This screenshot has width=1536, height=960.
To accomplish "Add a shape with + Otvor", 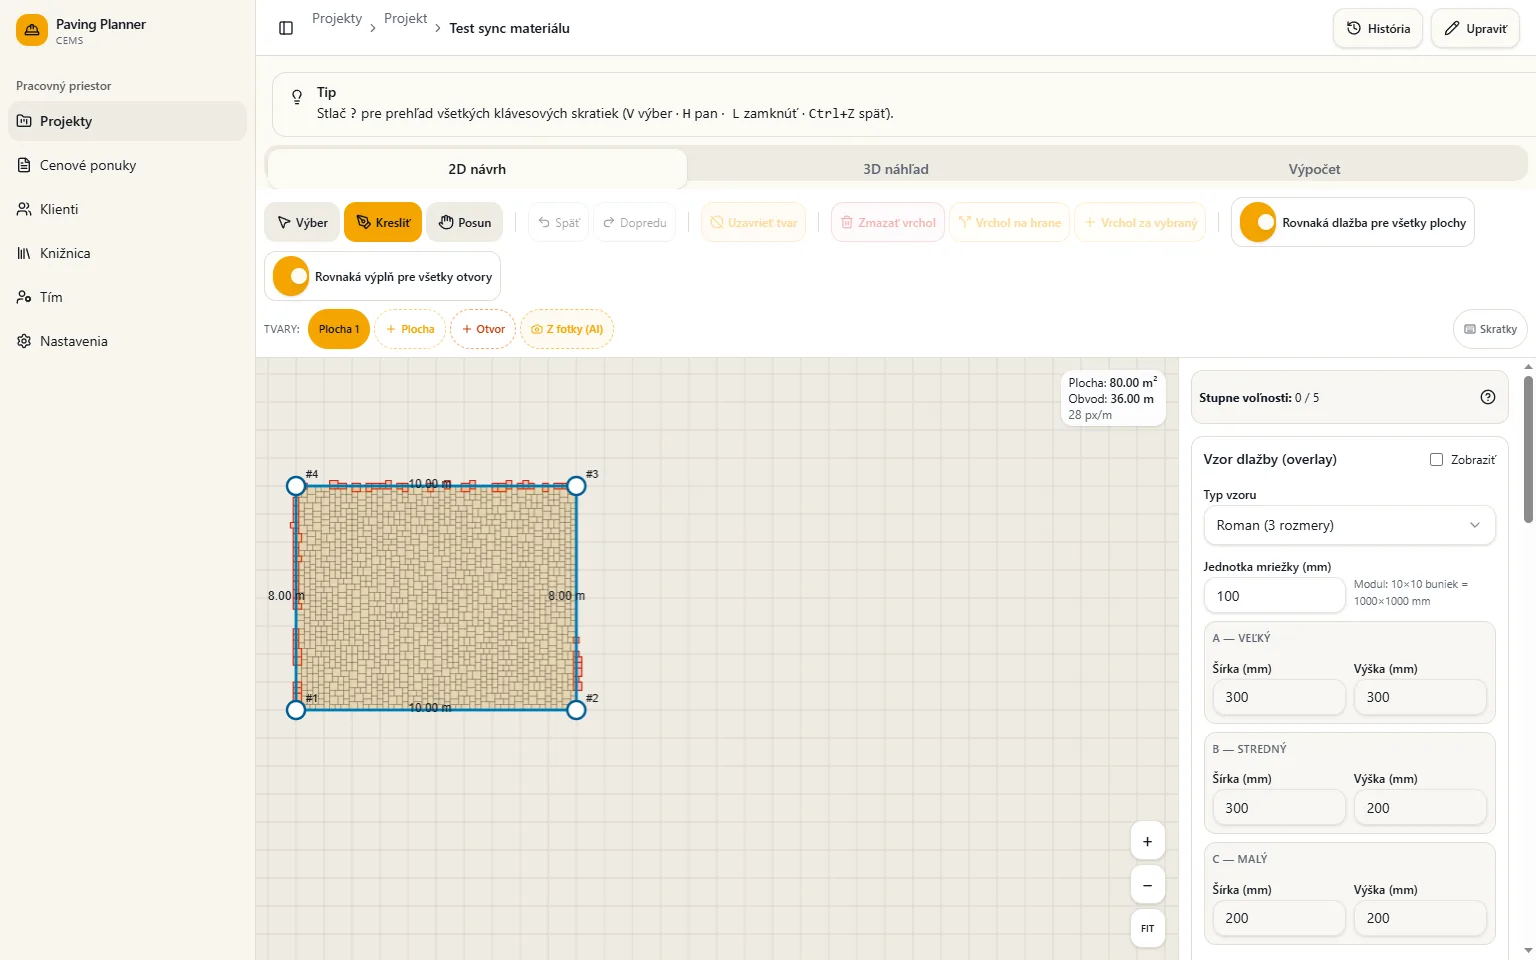I will 483,329.
